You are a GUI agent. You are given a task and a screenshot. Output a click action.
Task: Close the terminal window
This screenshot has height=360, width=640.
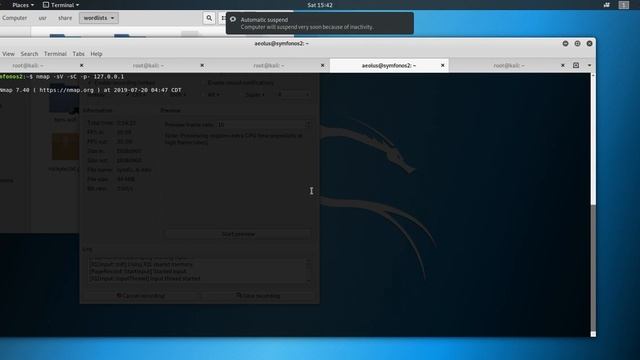tap(589, 43)
